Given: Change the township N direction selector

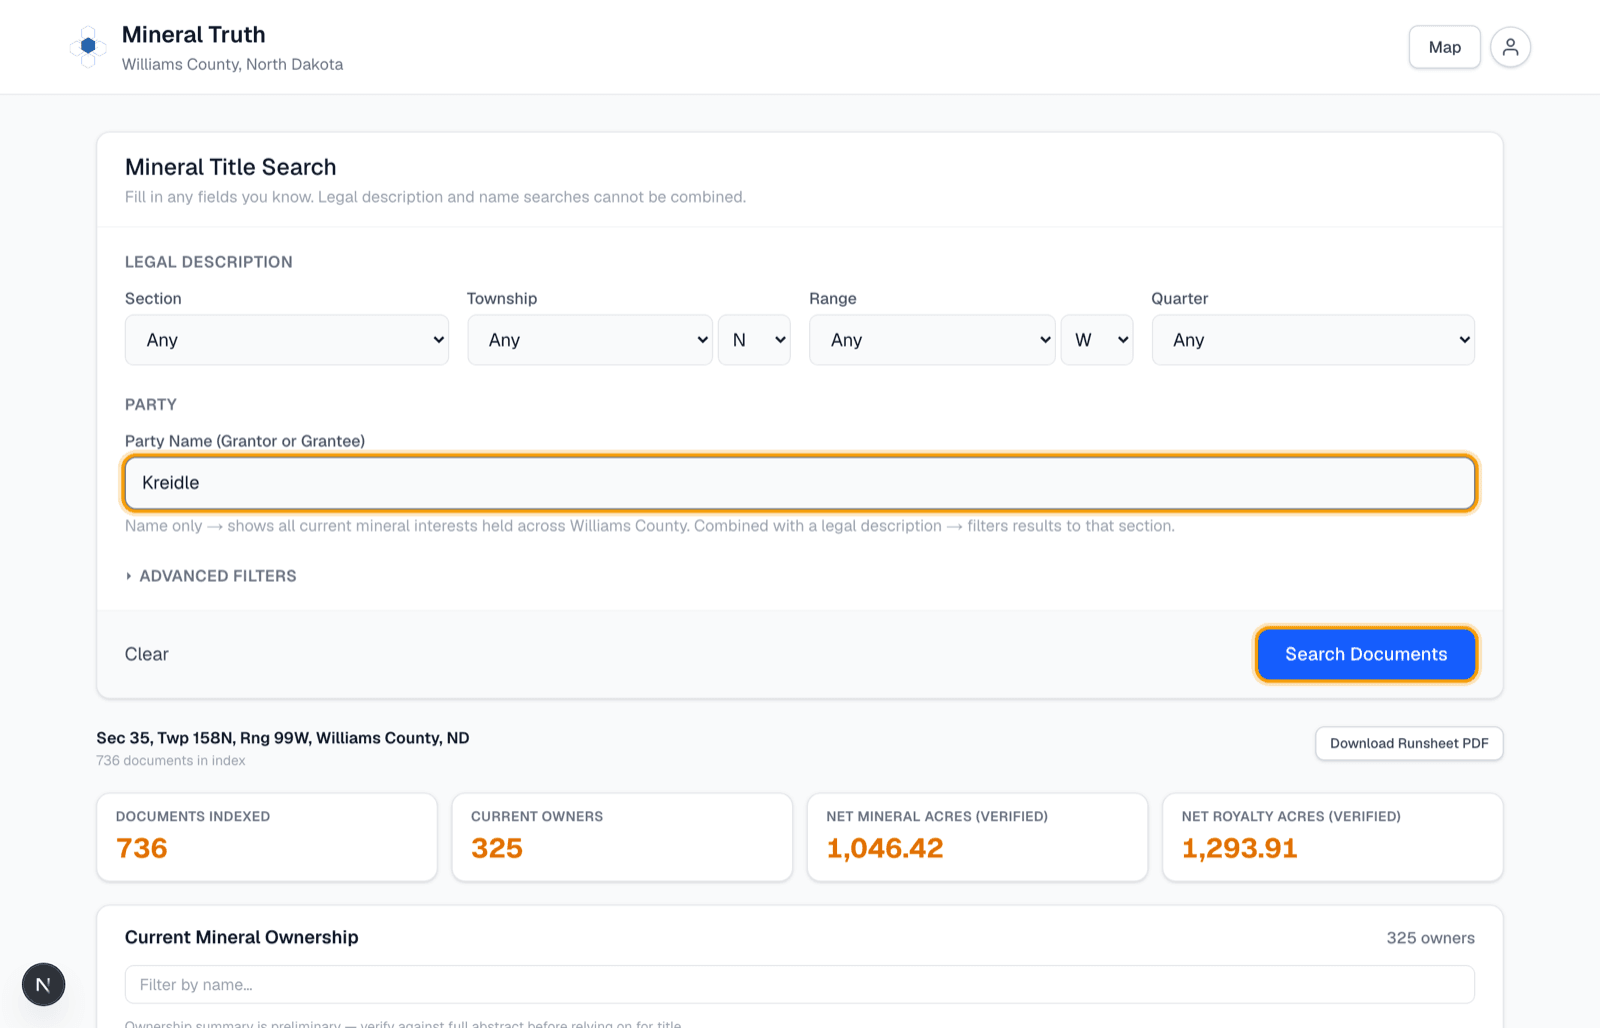Looking at the screenshot, I should (754, 340).
